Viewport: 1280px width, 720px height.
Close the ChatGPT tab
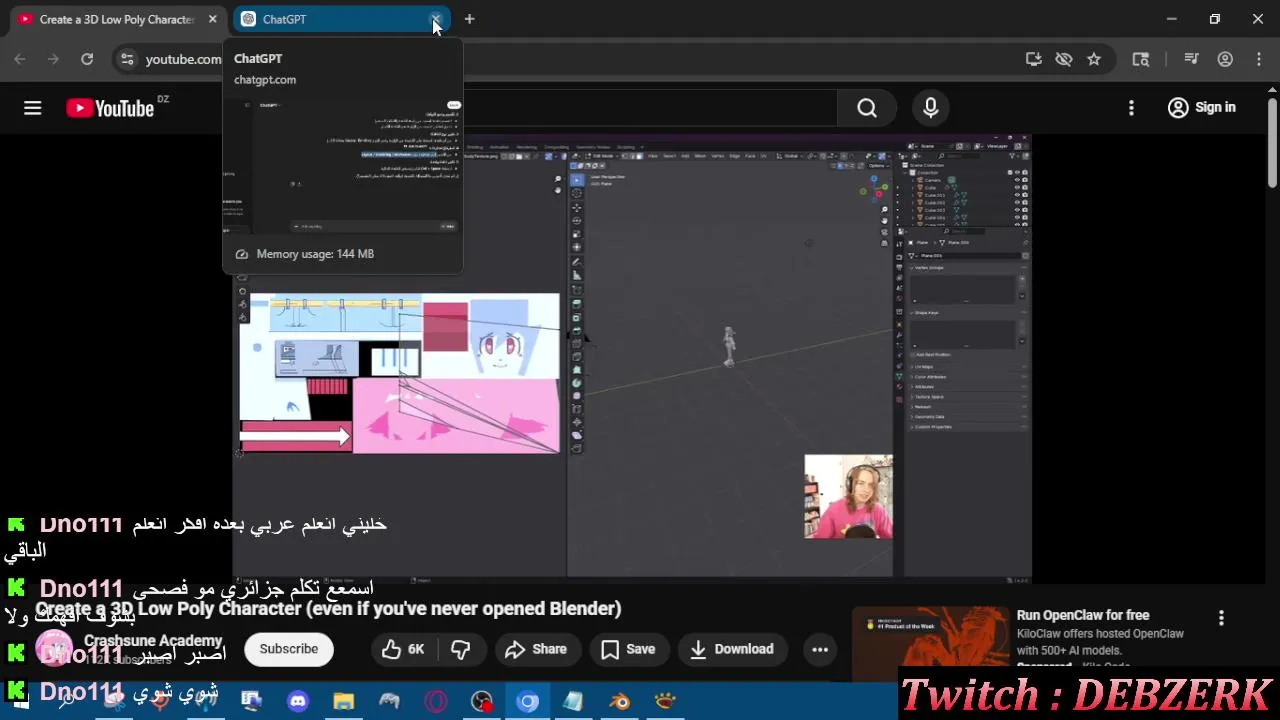[x=435, y=19]
